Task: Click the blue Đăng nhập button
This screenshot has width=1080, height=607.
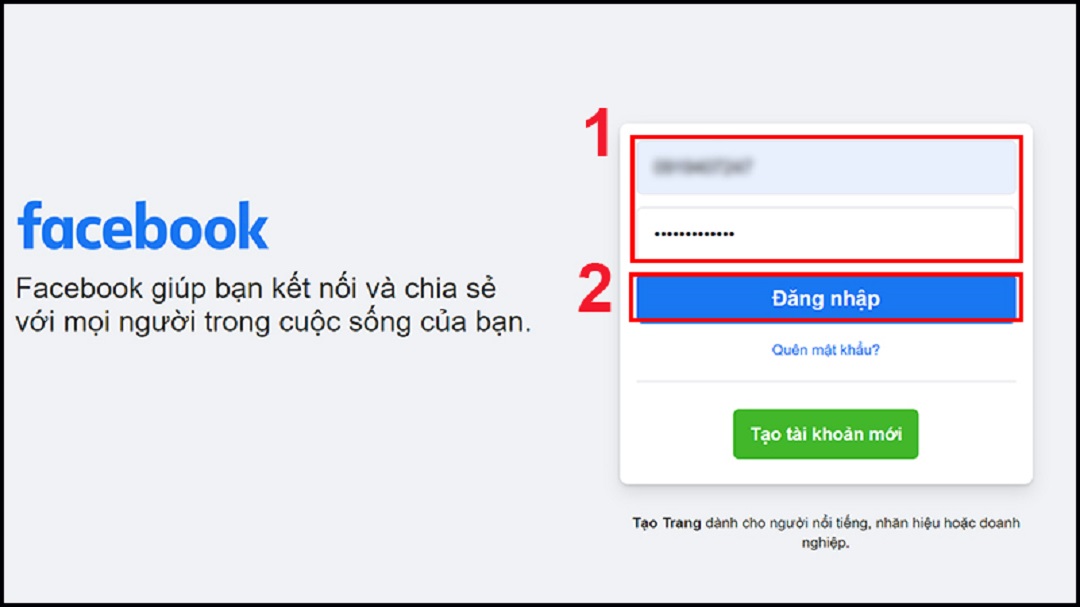Action: point(825,298)
